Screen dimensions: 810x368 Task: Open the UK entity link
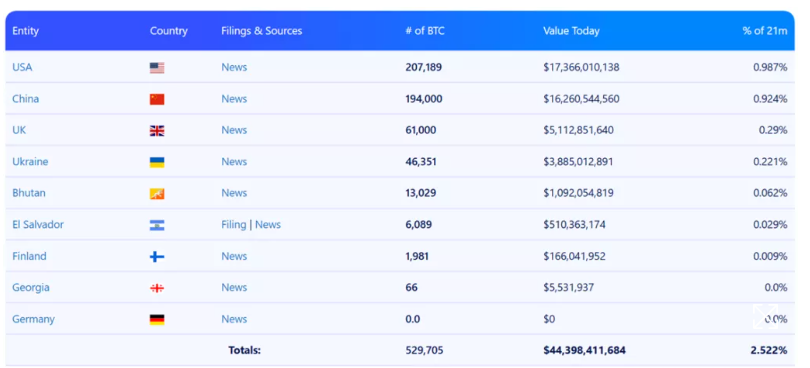tap(19, 130)
